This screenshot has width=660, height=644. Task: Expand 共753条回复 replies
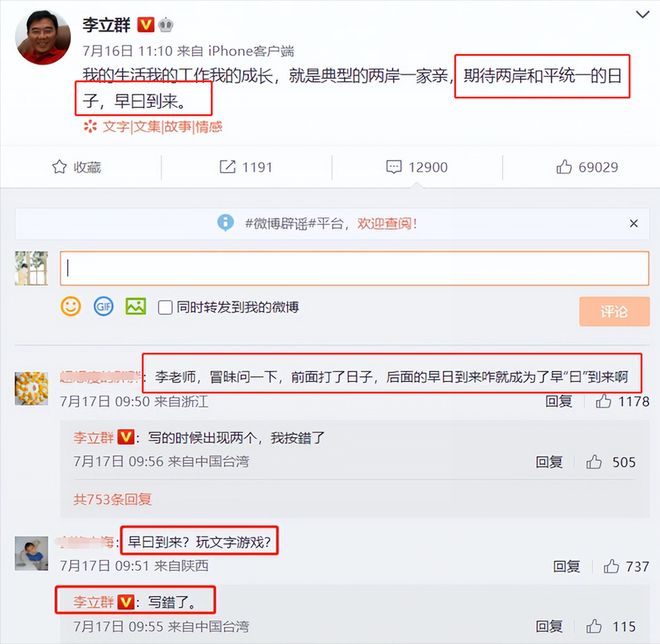click(x=112, y=499)
